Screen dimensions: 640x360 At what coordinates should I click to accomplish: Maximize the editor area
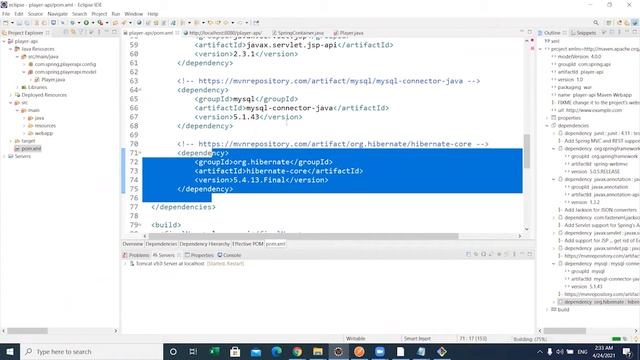530,32
